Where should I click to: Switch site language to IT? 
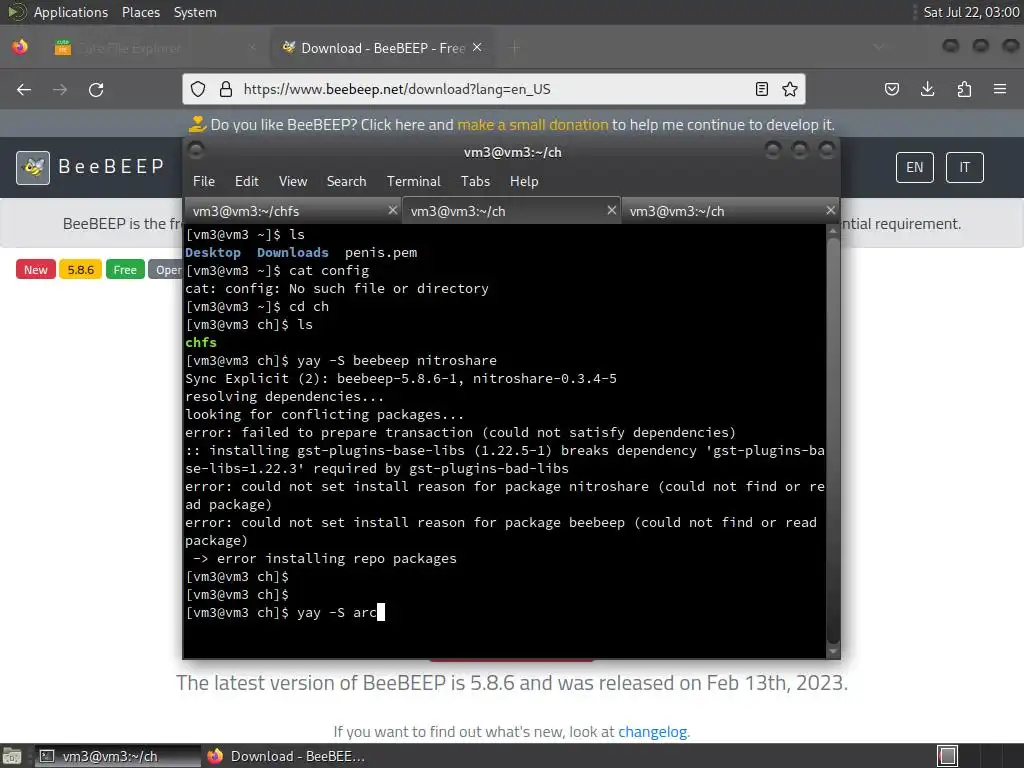coord(965,167)
